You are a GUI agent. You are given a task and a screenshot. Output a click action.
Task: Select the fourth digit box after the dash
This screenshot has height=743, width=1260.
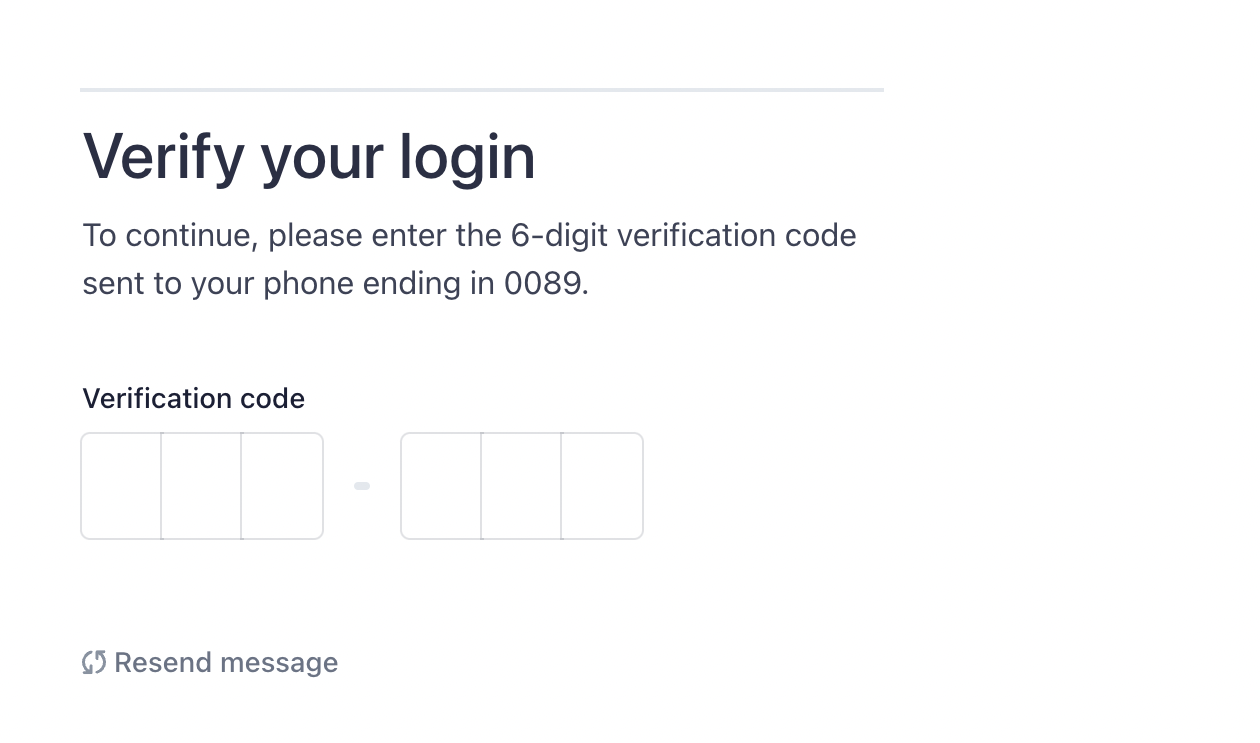click(441, 486)
